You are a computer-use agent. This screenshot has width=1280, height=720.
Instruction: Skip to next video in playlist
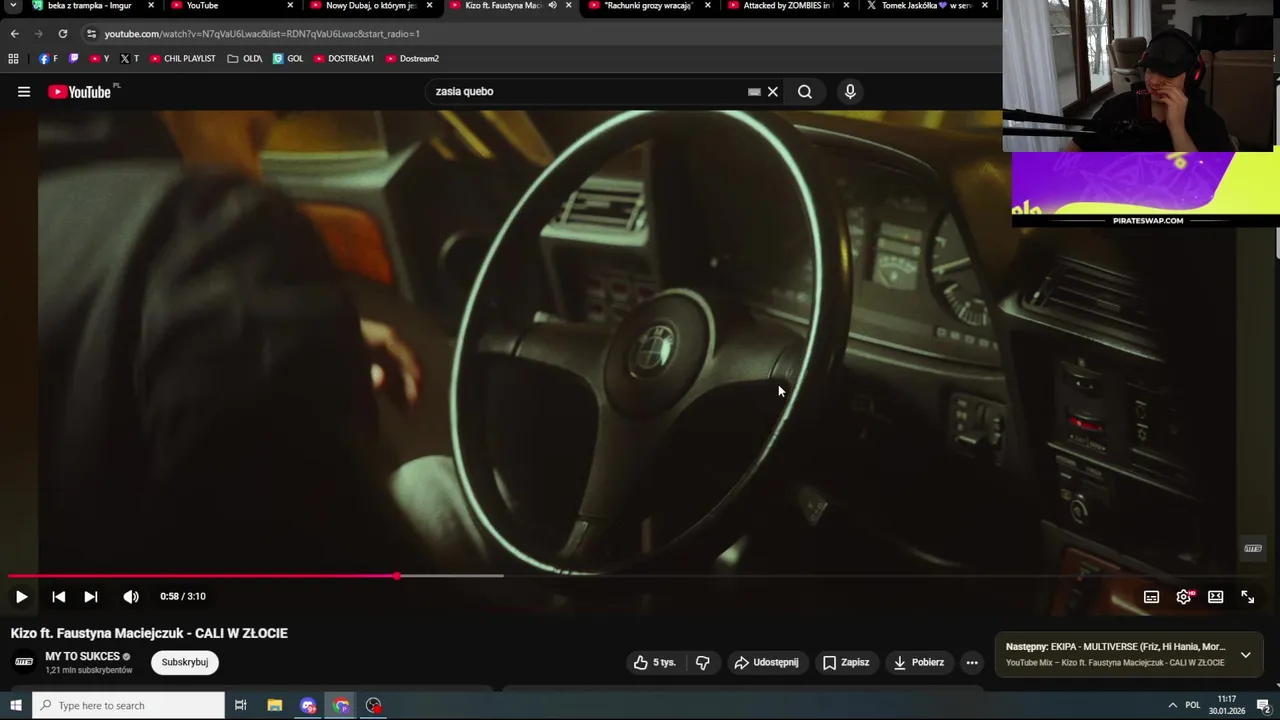pyautogui.click(x=91, y=597)
